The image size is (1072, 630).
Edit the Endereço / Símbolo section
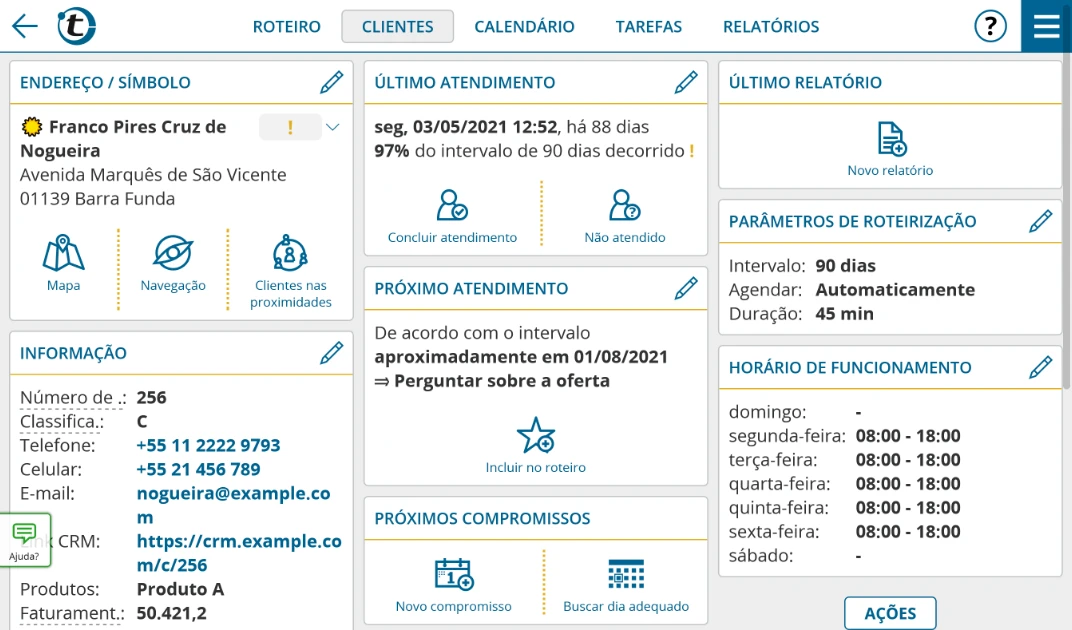tap(332, 83)
